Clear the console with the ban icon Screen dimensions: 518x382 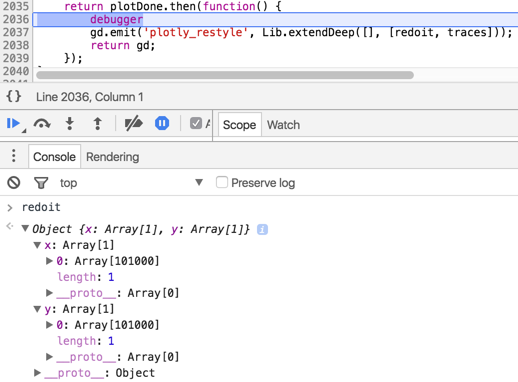click(14, 183)
